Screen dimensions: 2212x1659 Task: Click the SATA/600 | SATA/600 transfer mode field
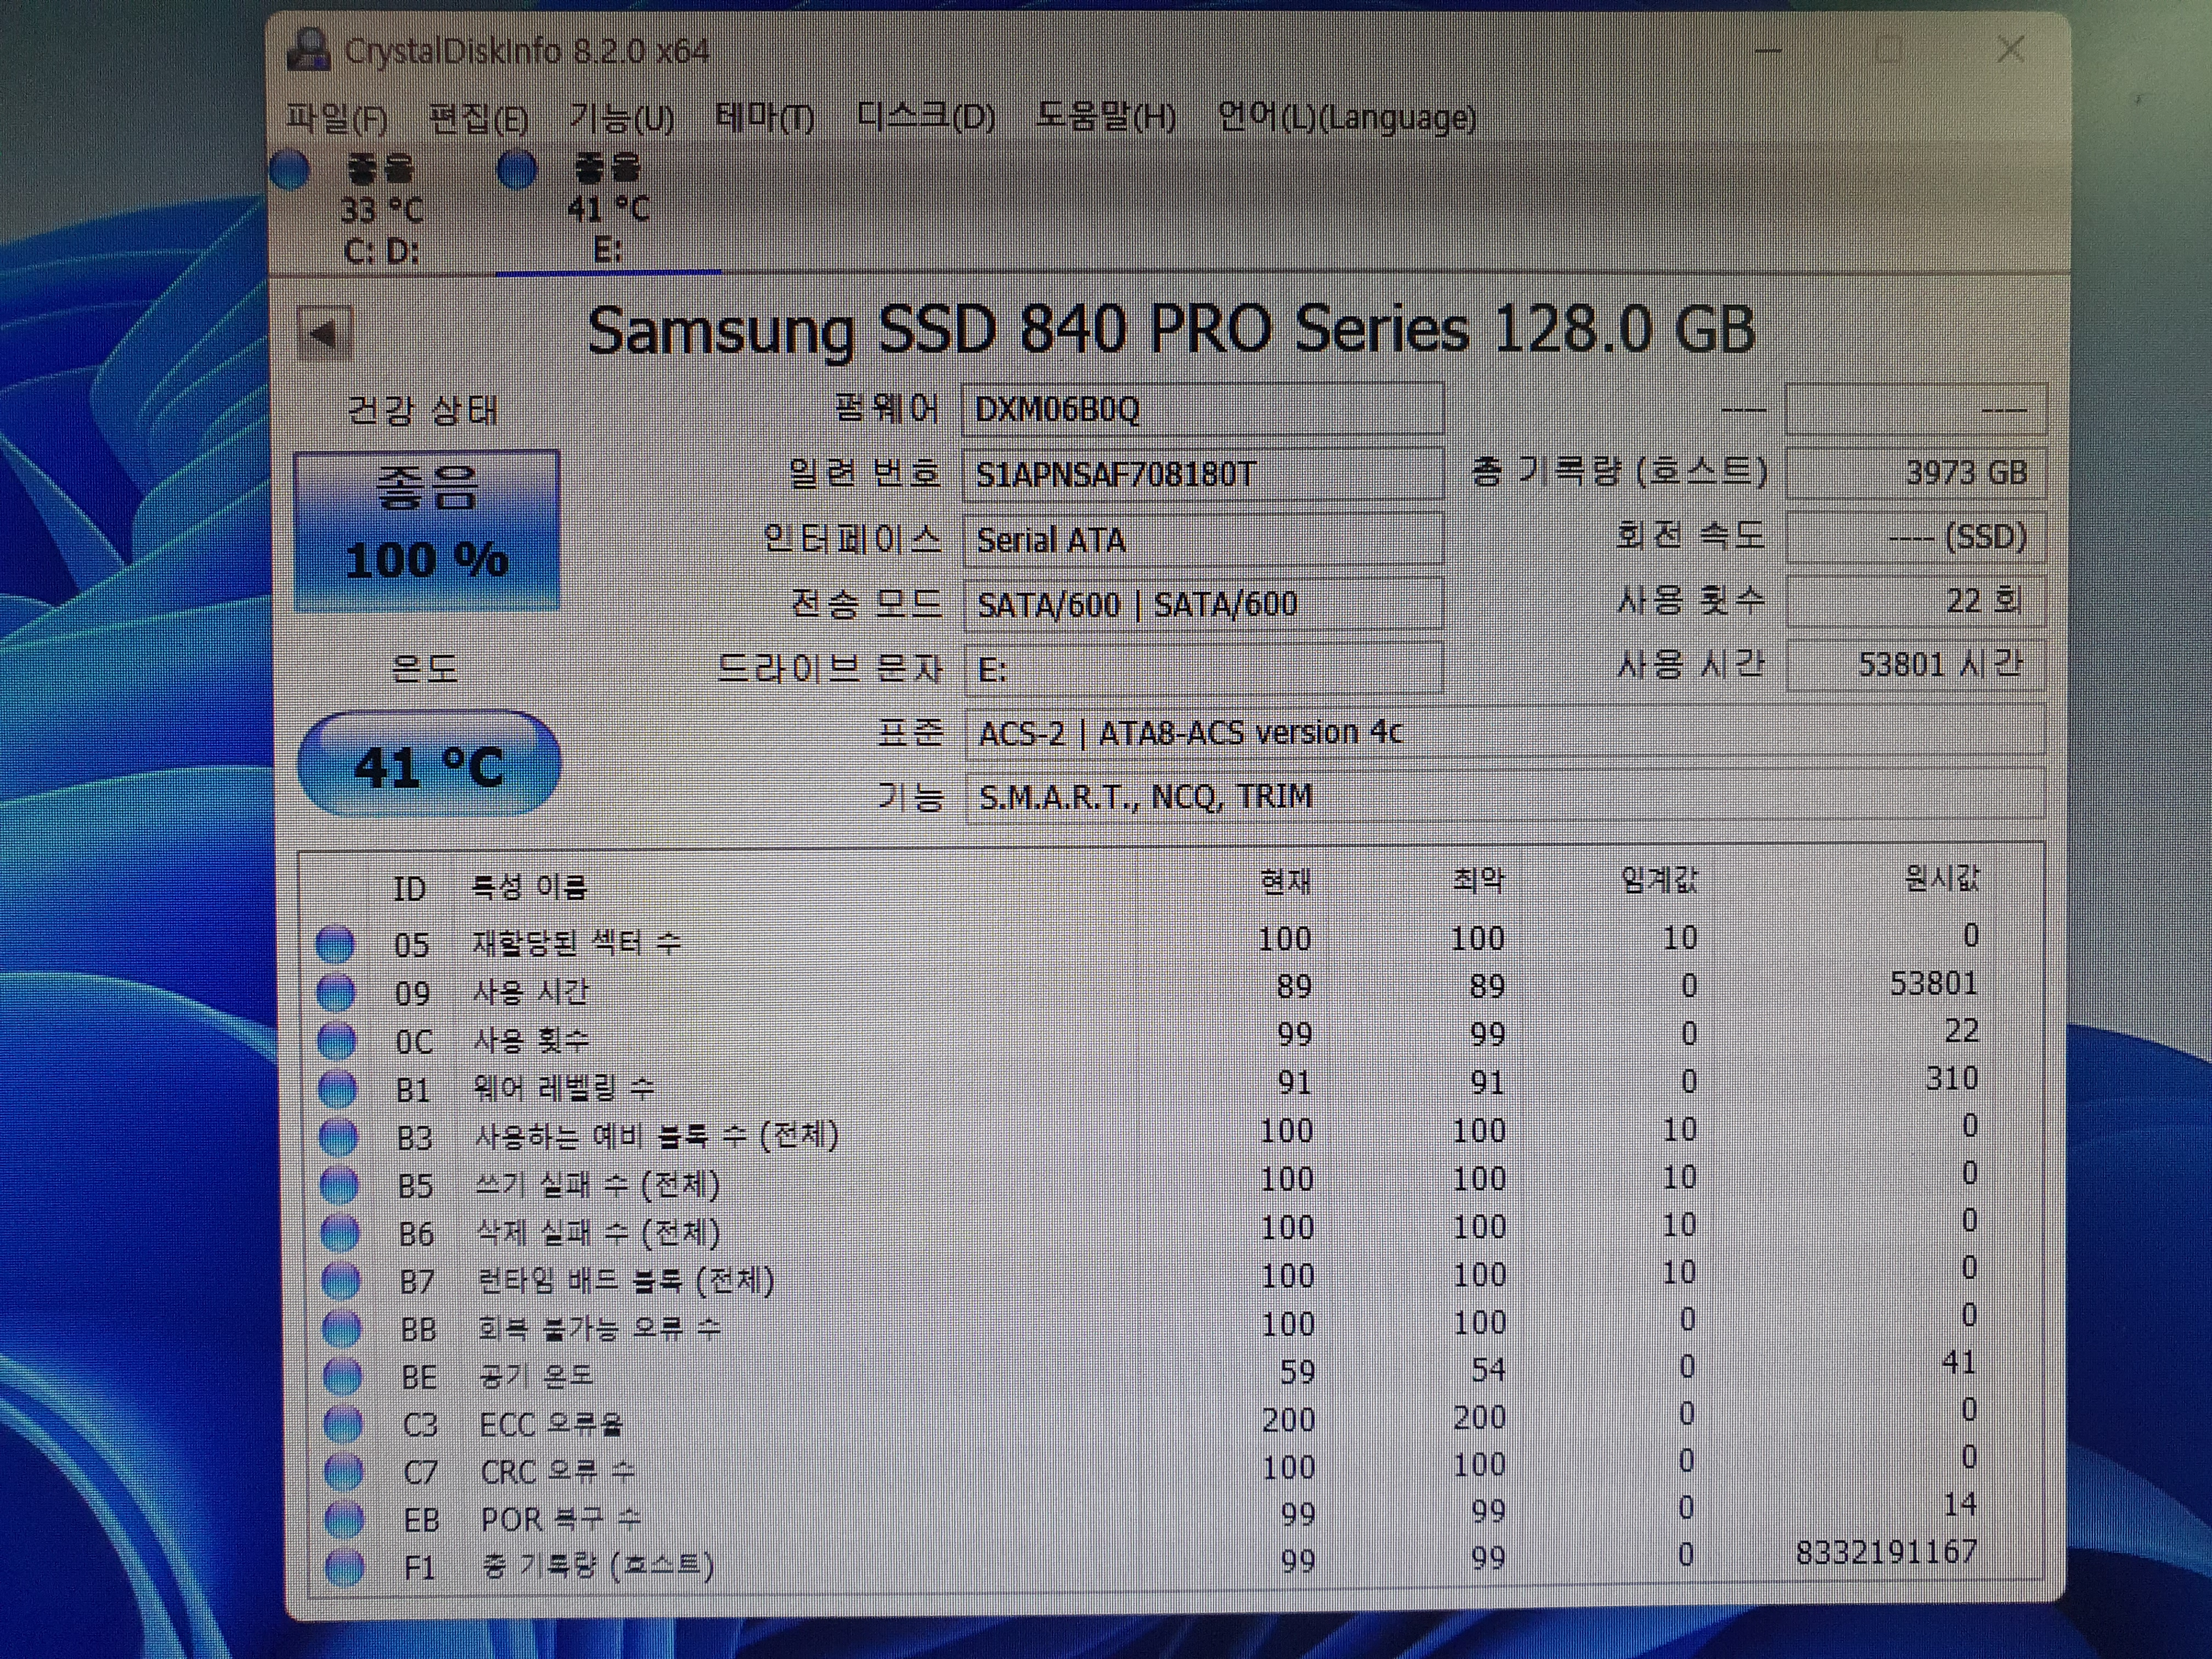[1203, 604]
